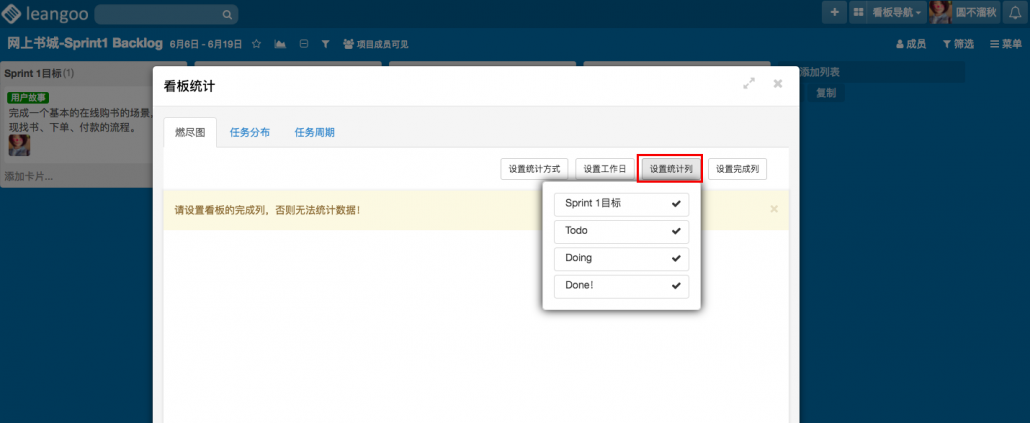This screenshot has height=423, width=1030.
Task: Dismiss the yellow warning message
Action: click(773, 209)
